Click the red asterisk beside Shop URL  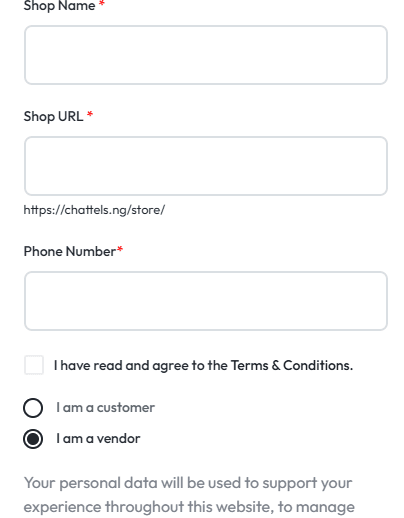point(90,115)
